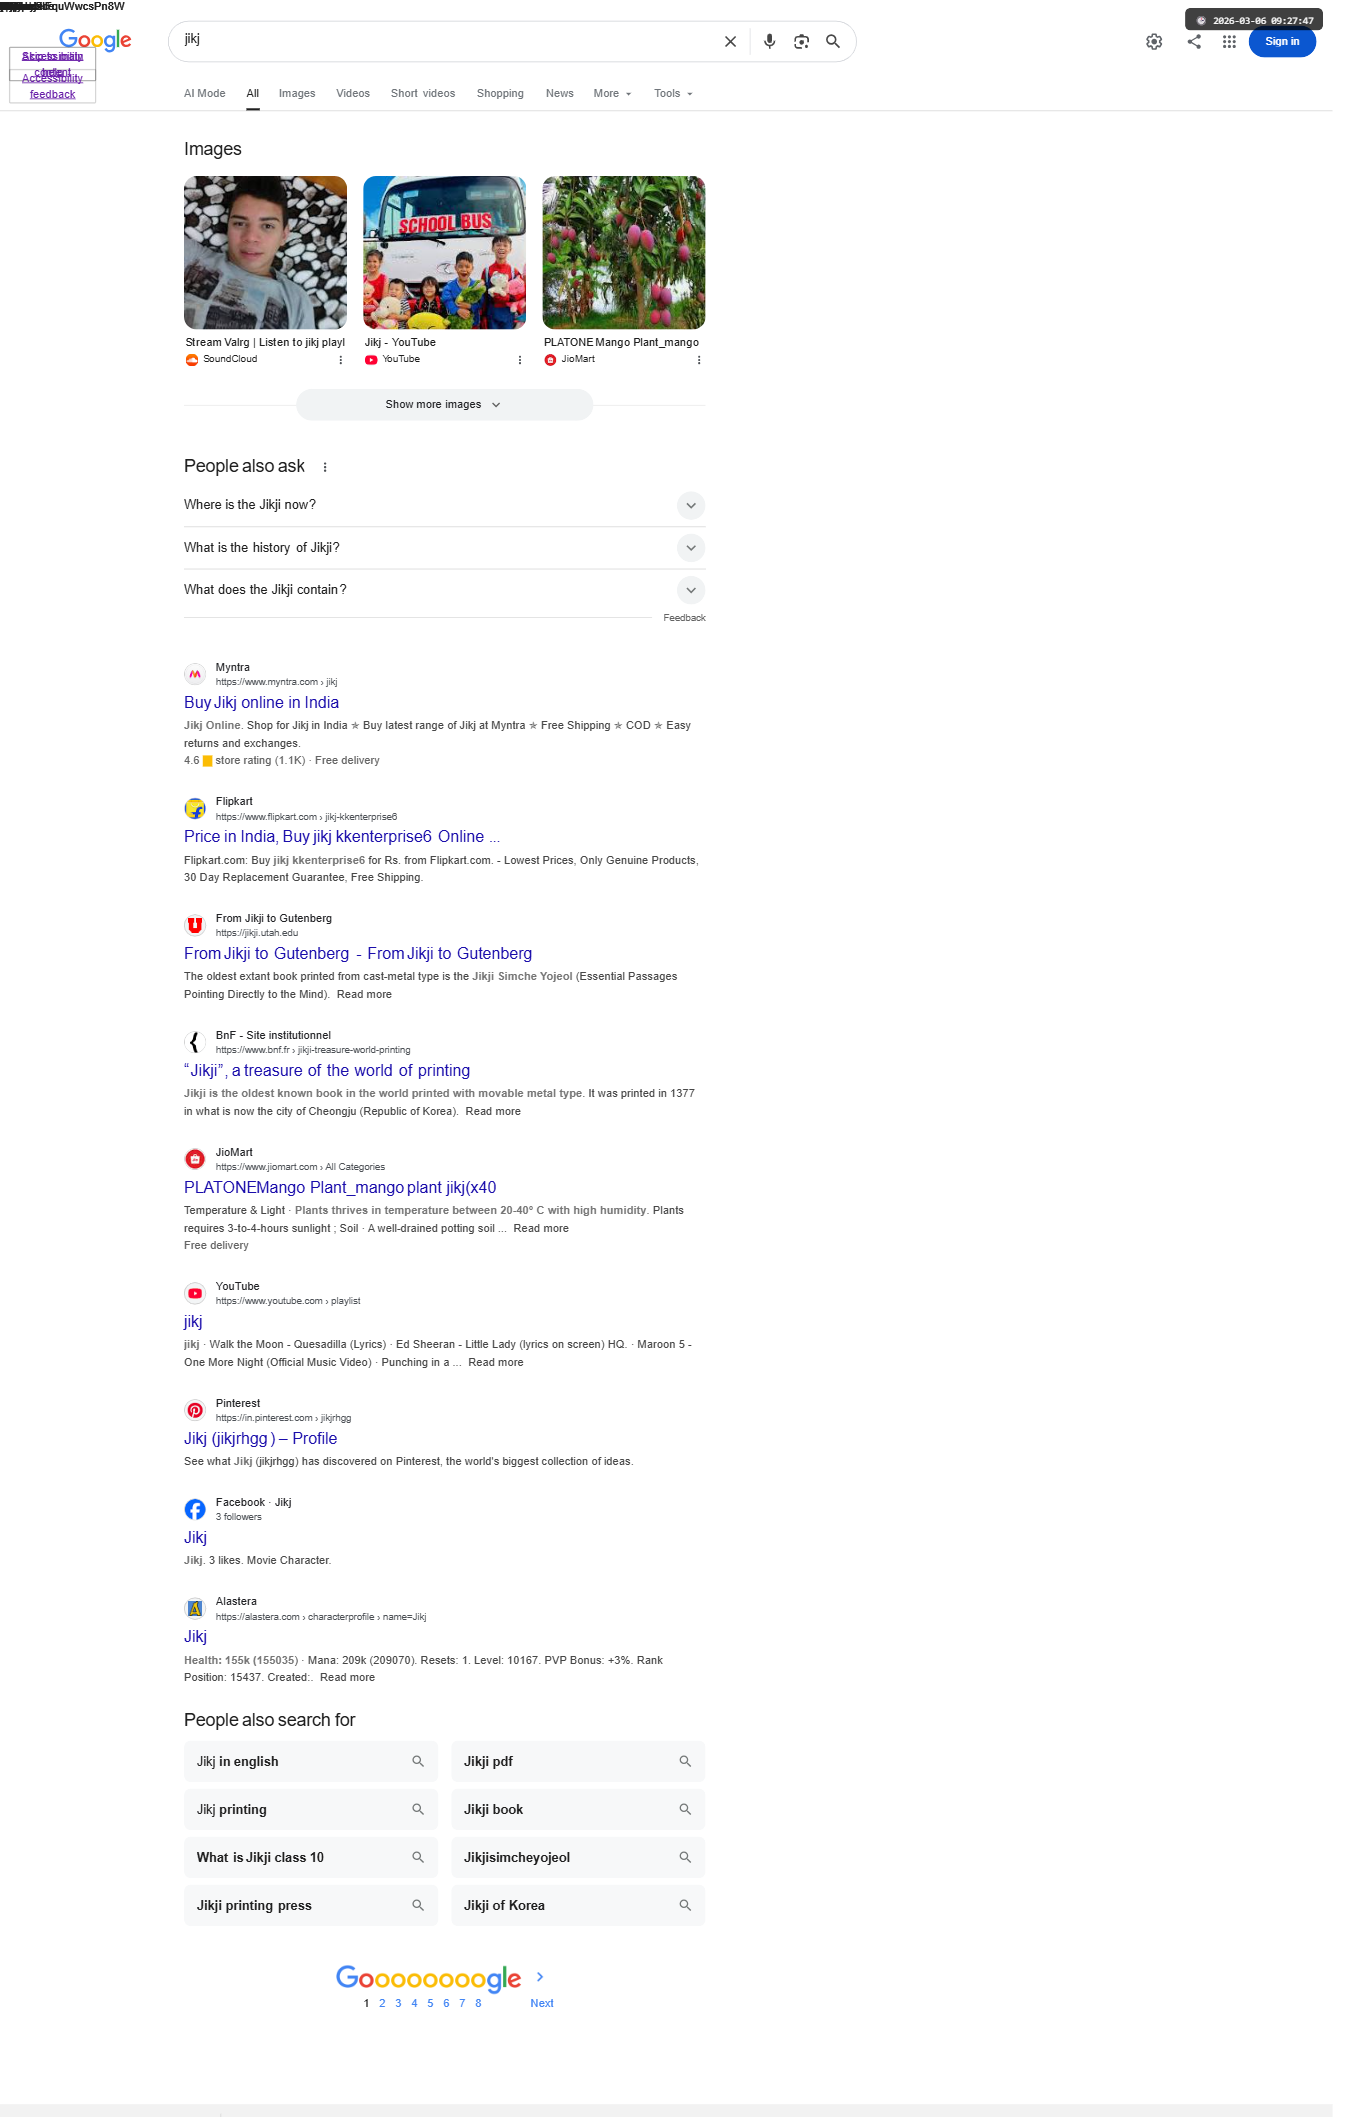
Task: Clear the search box with X icon
Action: pos(730,42)
